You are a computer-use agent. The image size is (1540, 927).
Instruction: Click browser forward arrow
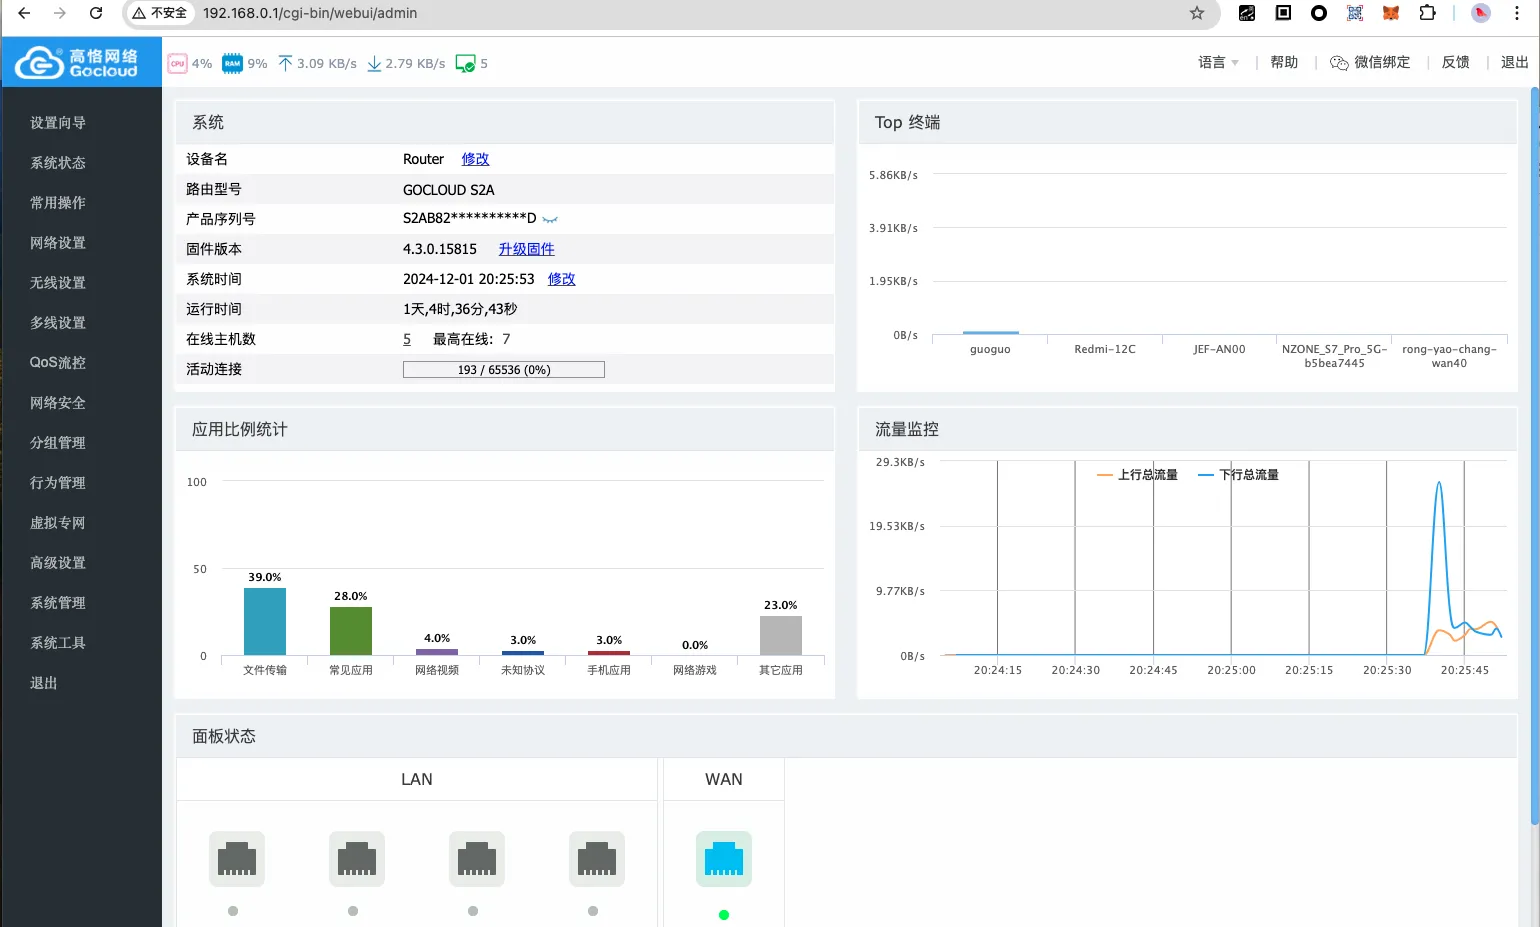click(x=60, y=13)
